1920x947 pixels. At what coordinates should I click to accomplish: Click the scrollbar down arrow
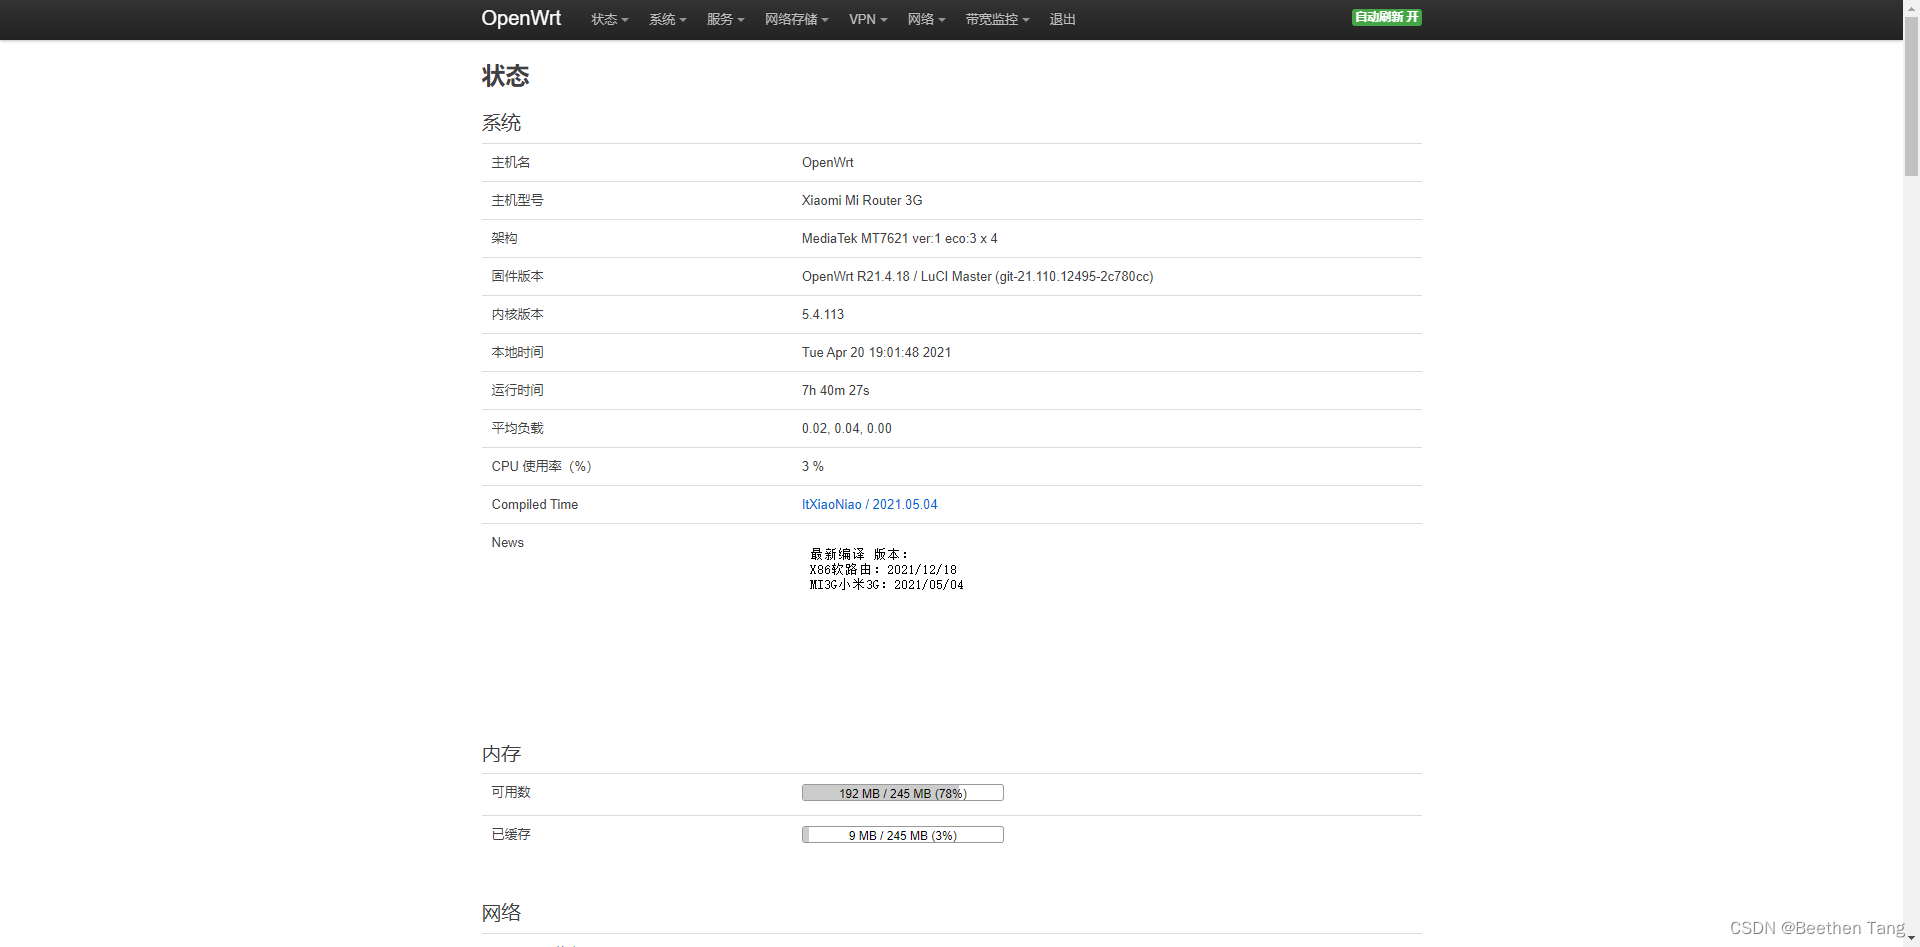point(1911,939)
